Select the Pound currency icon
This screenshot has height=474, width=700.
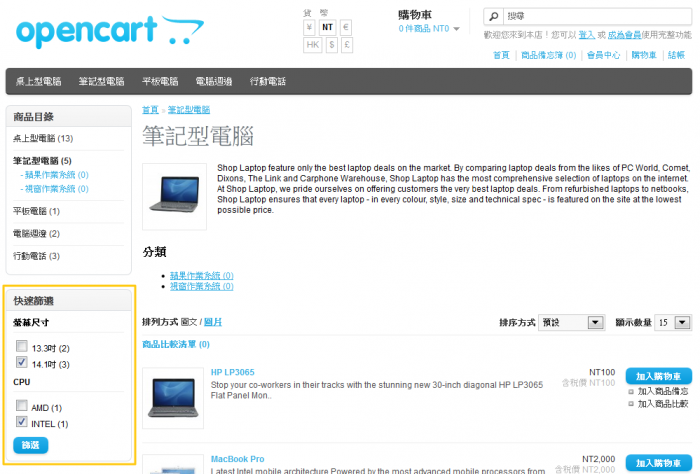[x=347, y=45]
